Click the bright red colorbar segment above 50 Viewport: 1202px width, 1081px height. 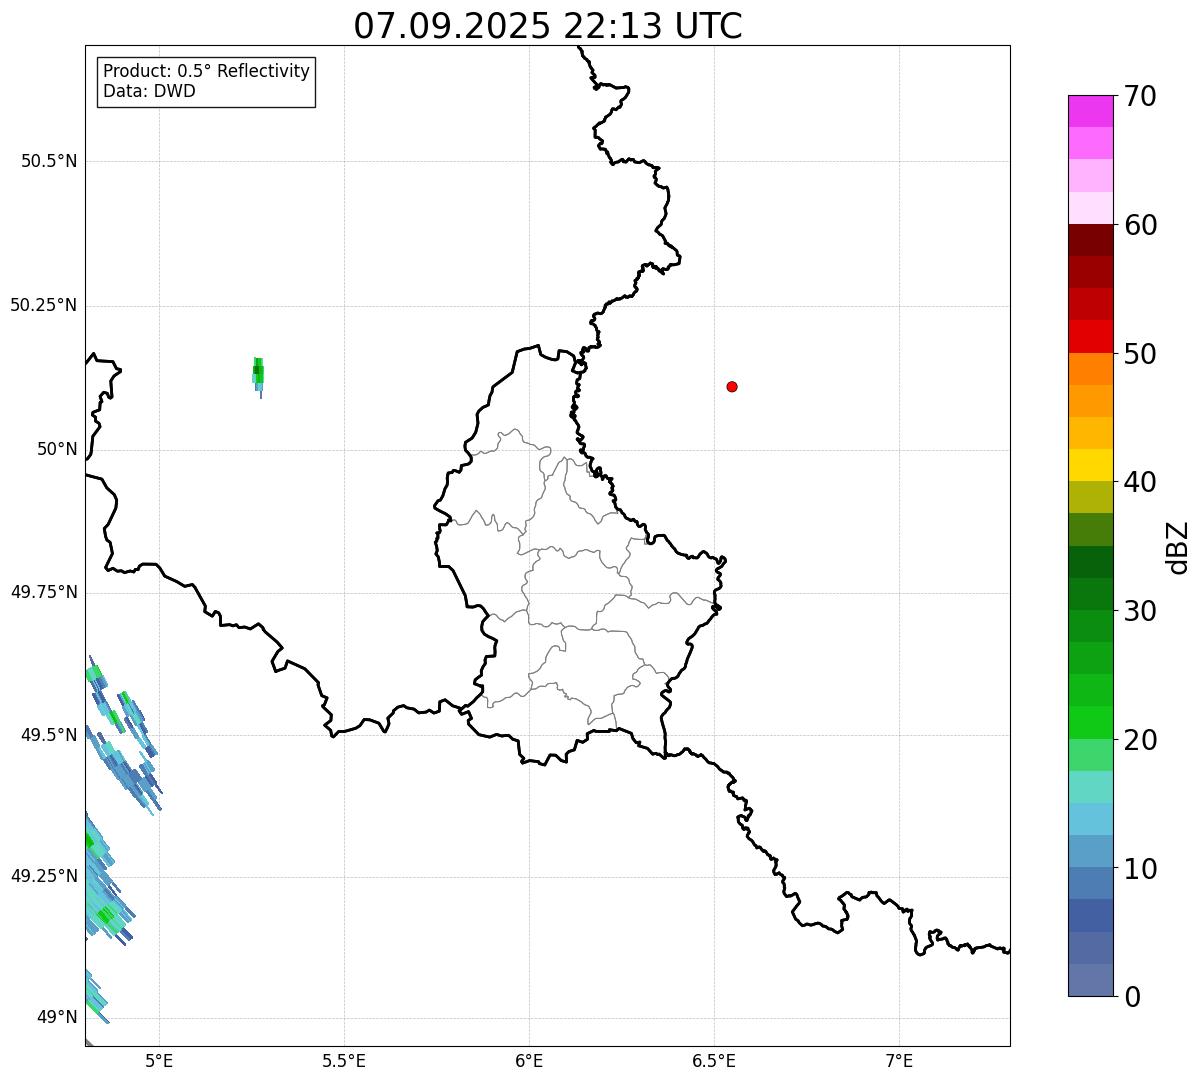[x=1090, y=336]
